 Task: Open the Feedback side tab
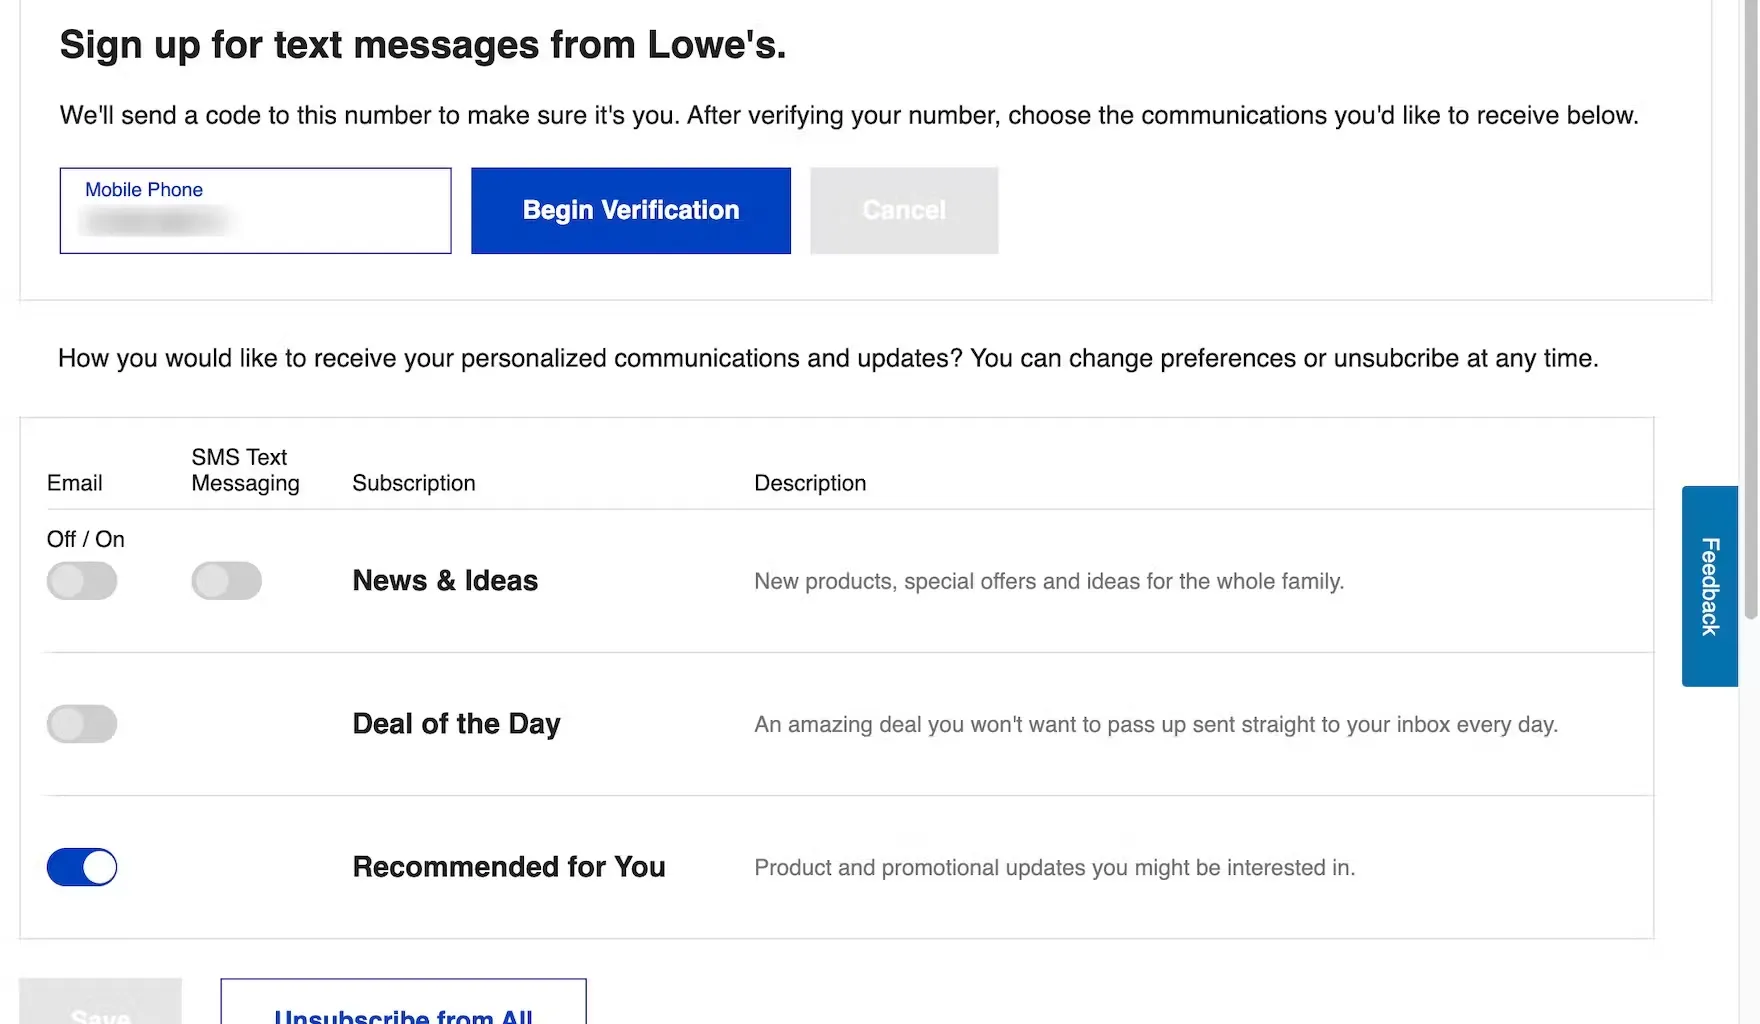point(1709,586)
